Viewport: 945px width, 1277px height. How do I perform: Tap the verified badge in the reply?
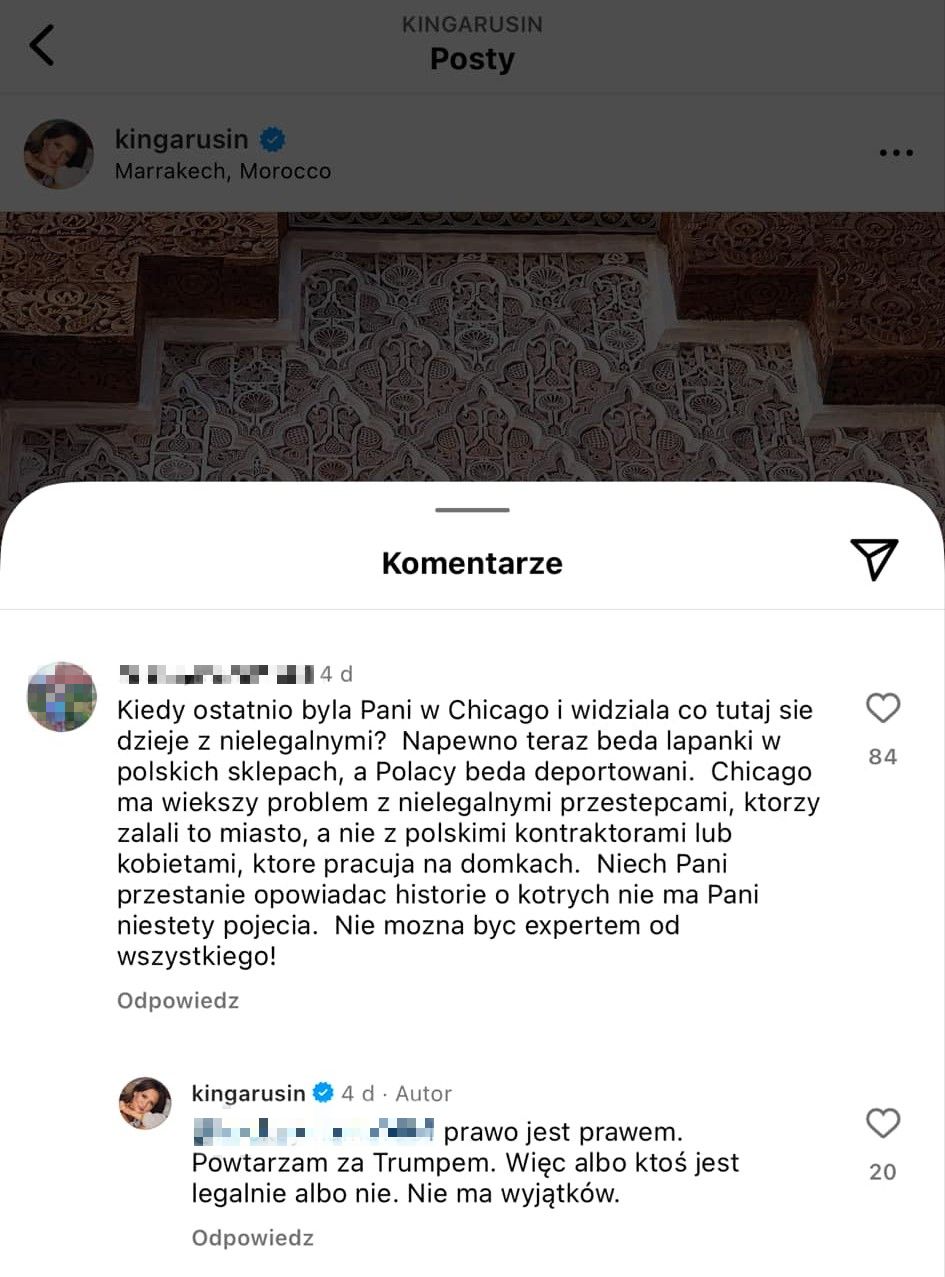pyautogui.click(x=323, y=1093)
